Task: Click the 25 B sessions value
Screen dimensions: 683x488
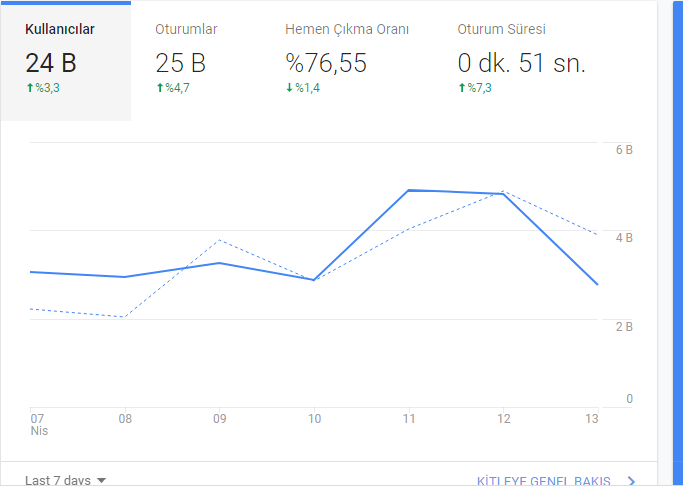Action: 180,63
